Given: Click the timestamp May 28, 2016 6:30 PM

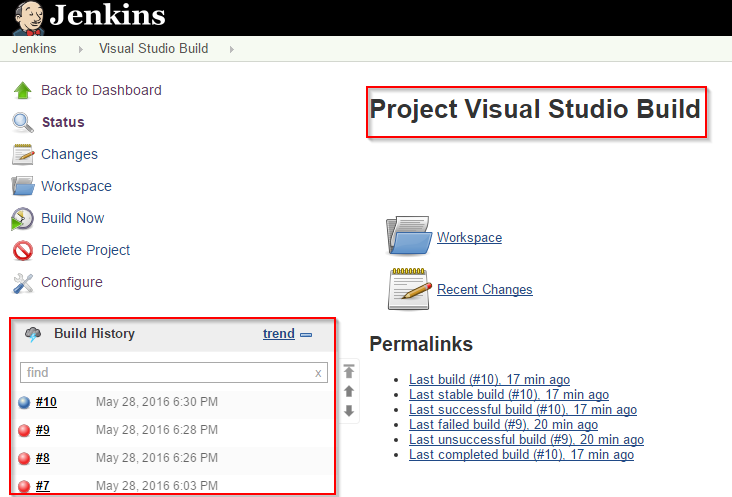Looking at the screenshot, I should (x=157, y=402).
